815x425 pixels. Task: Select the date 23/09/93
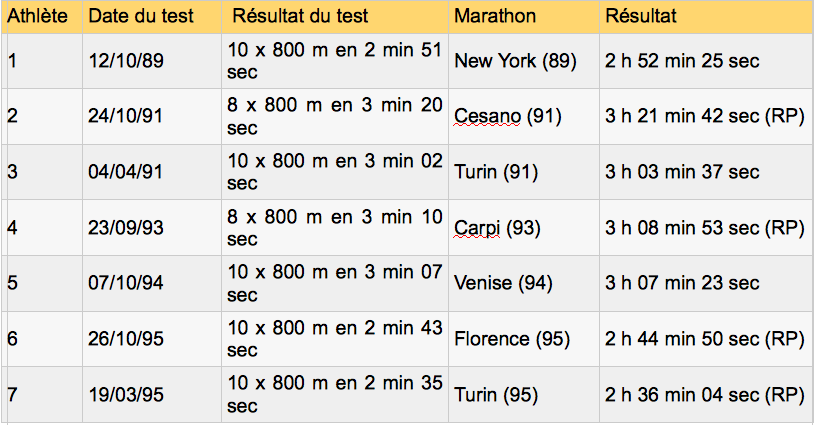(125, 228)
